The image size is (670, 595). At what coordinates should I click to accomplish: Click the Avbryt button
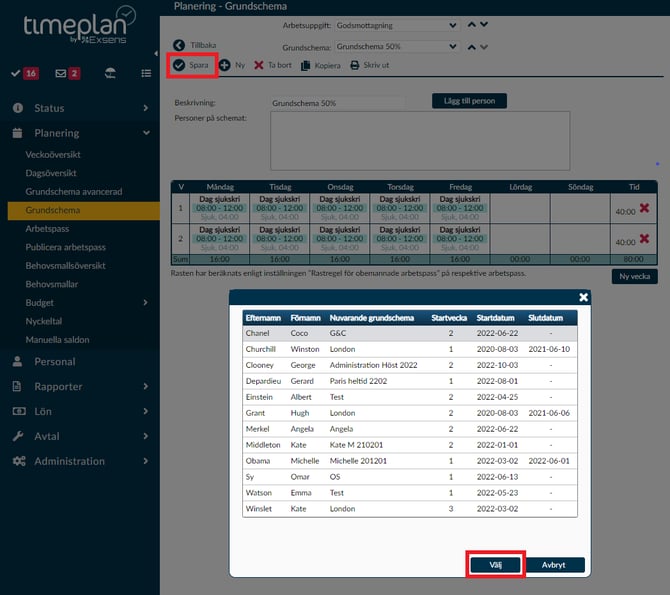pyautogui.click(x=554, y=564)
